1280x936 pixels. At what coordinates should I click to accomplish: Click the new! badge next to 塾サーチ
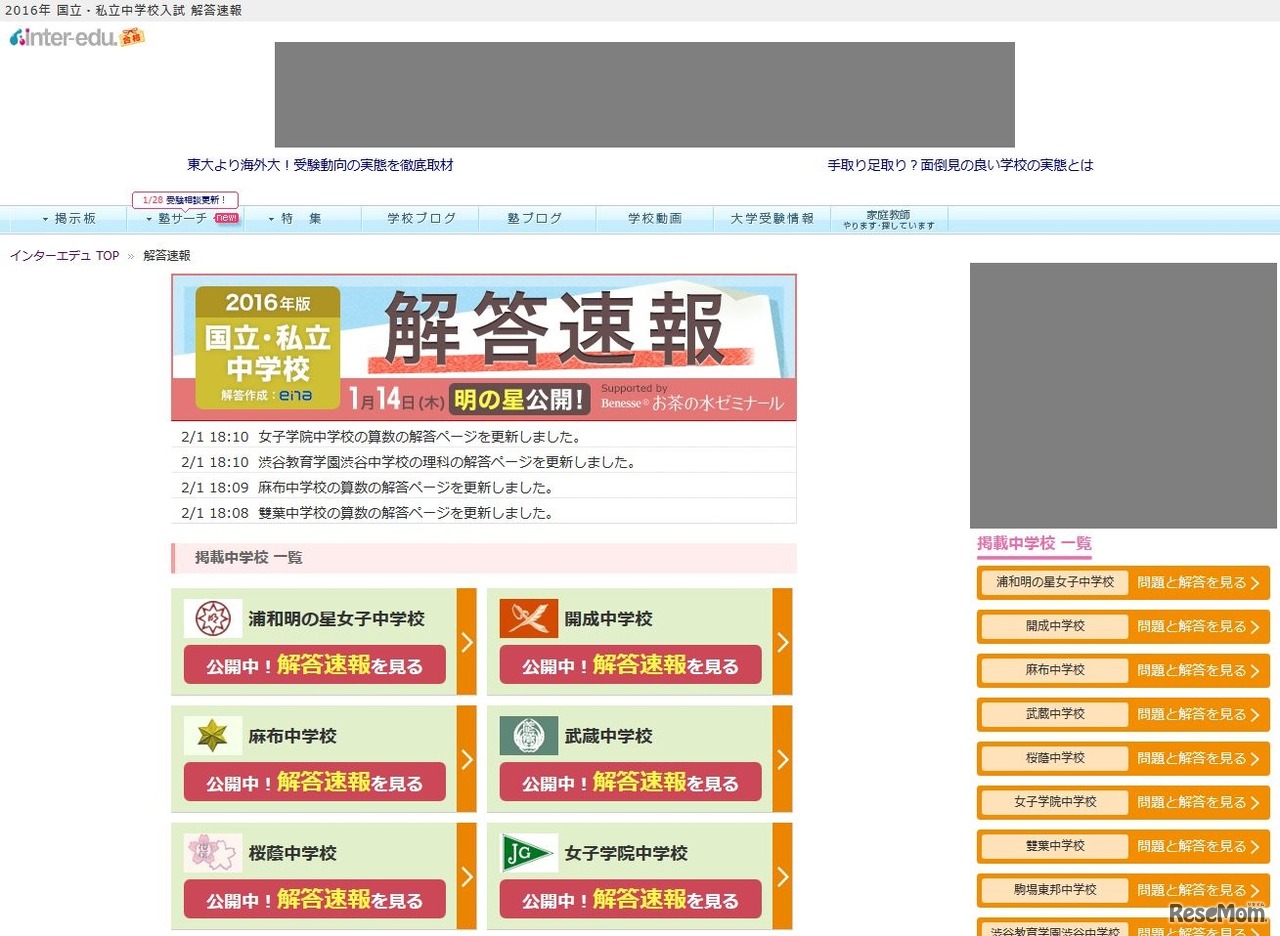(x=227, y=218)
